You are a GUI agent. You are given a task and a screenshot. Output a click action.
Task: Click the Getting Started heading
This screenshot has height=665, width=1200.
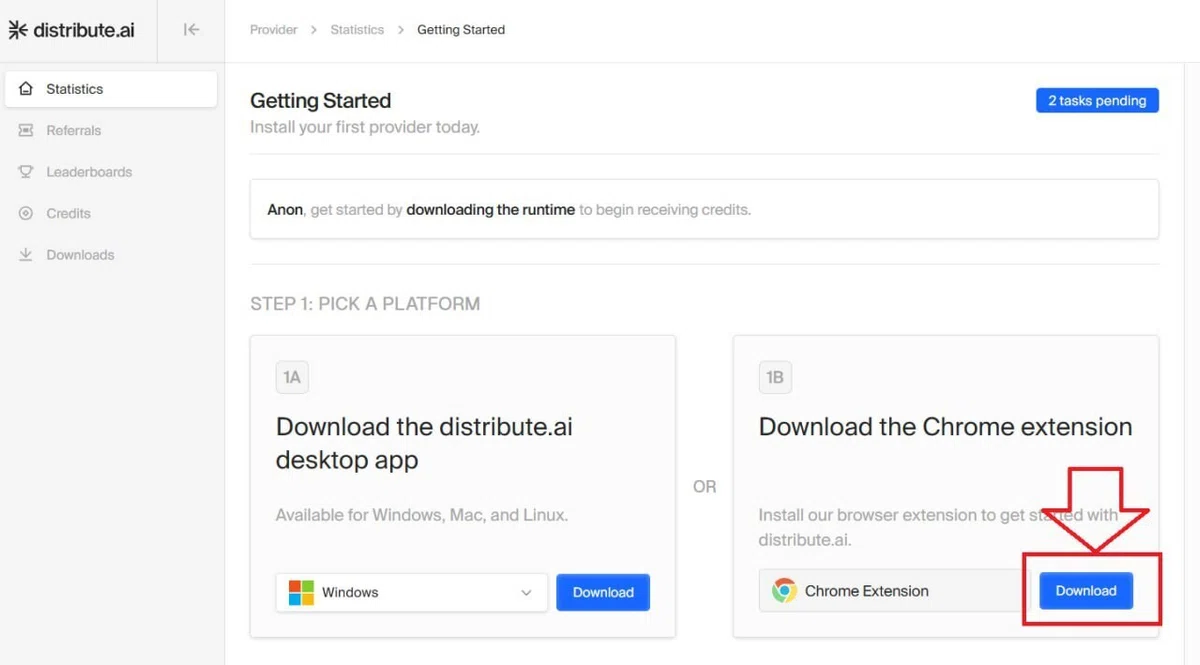point(320,101)
